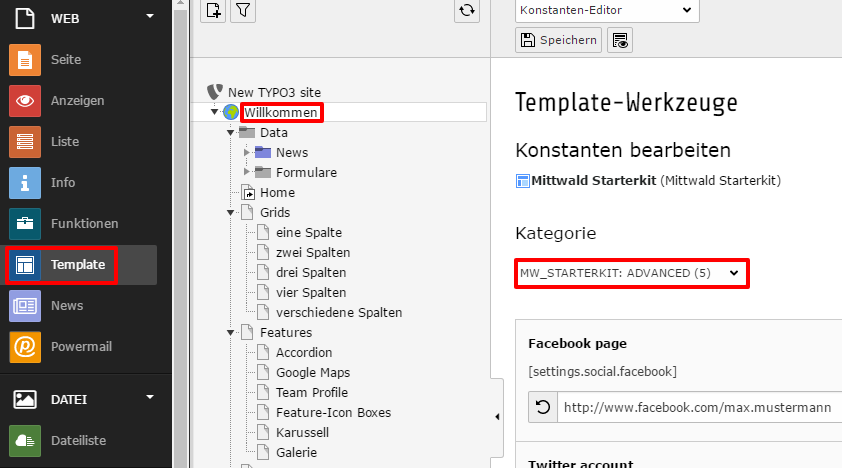The image size is (842, 468).
Task: Click the Mittwald Starterkit template name
Action: (593, 180)
